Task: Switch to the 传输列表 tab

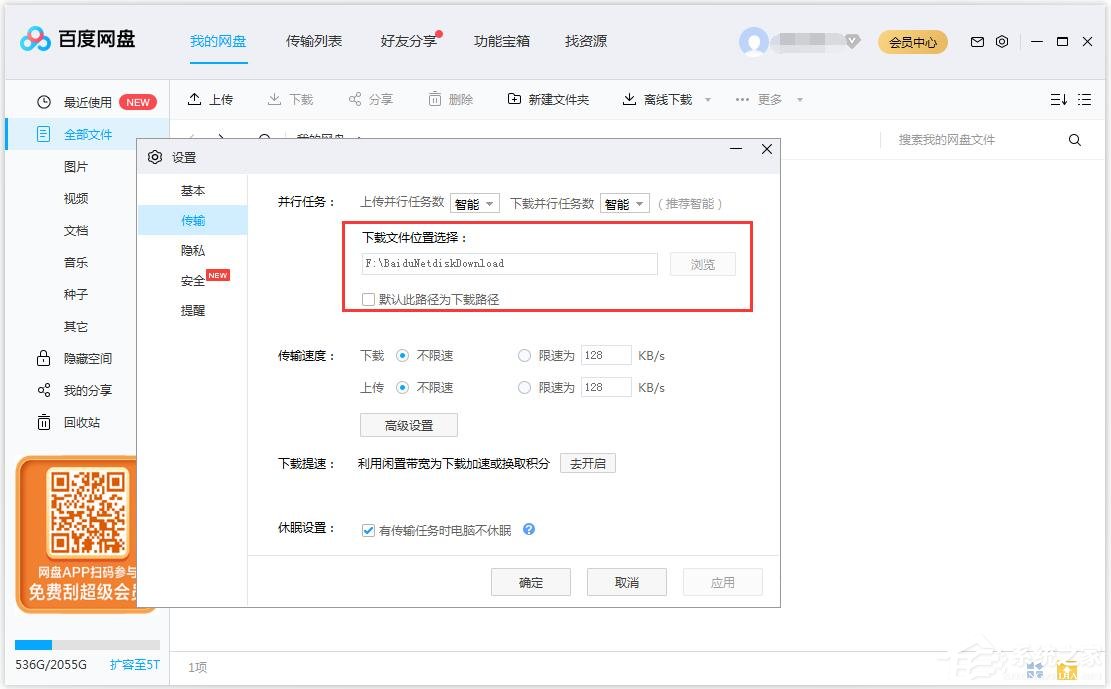Action: pyautogui.click(x=313, y=41)
